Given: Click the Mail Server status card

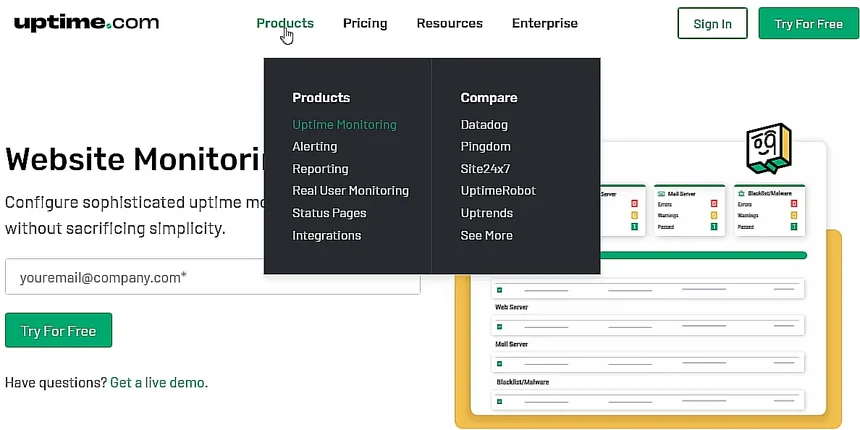Looking at the screenshot, I should tap(689, 211).
